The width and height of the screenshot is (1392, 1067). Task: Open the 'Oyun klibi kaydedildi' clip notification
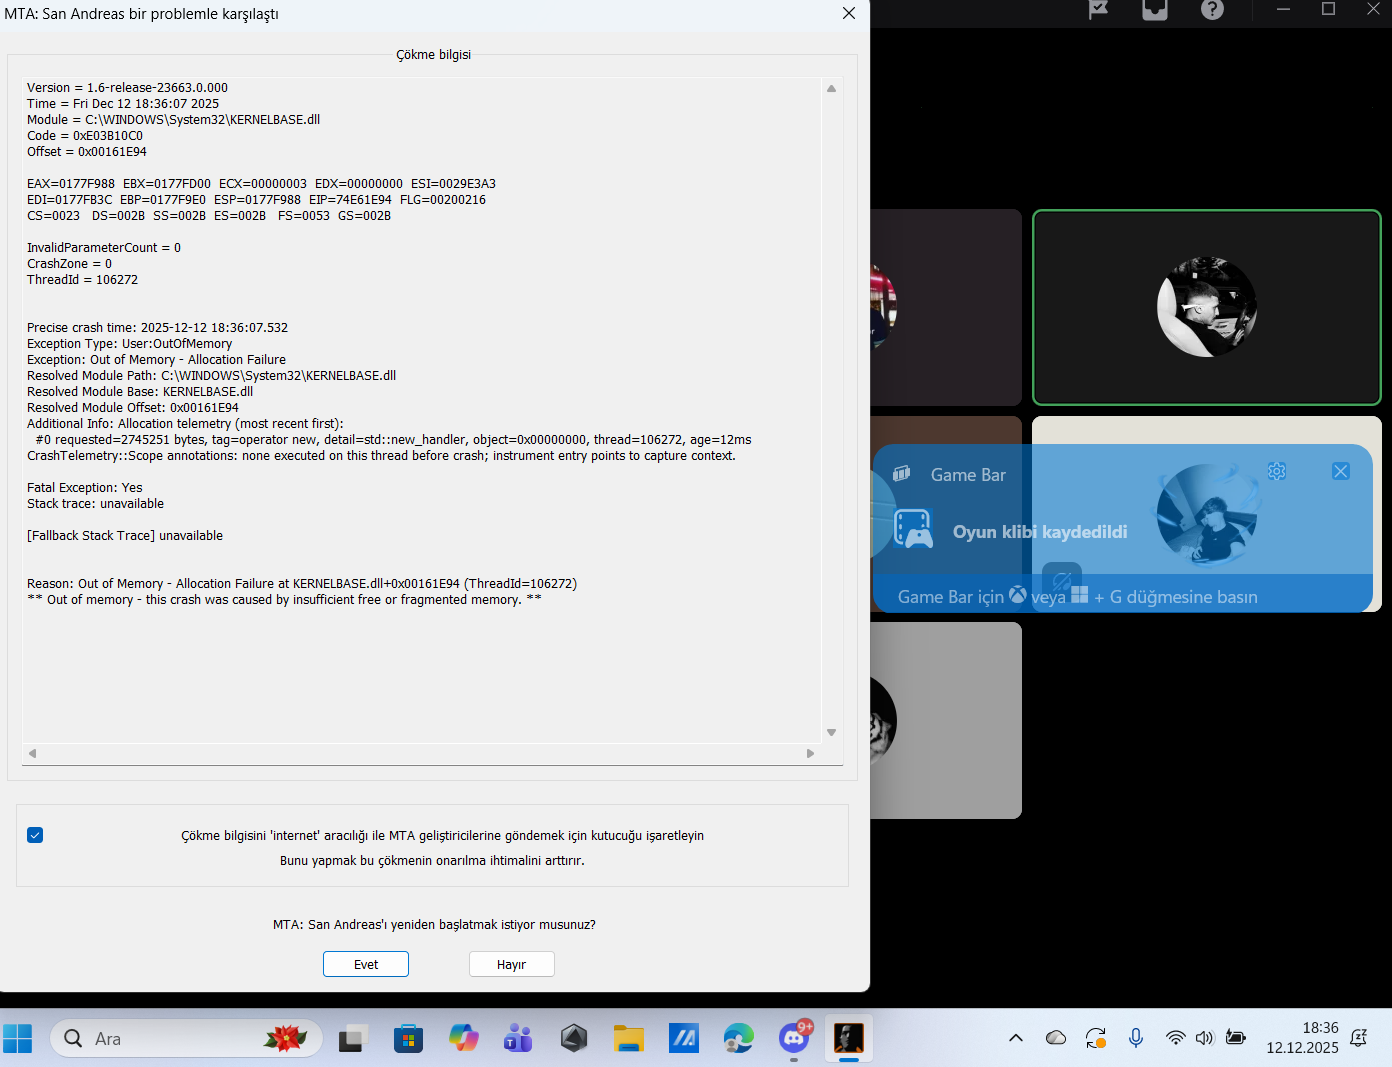[1040, 532]
